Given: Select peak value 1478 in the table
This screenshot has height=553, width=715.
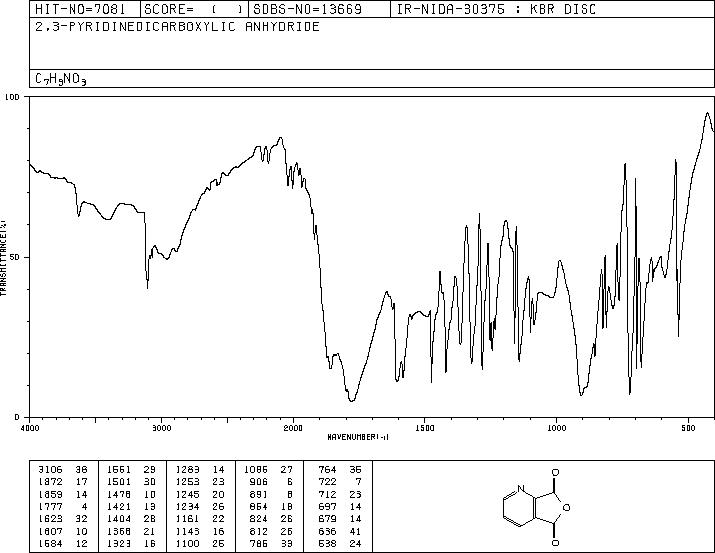Looking at the screenshot, I should click(x=119, y=494).
